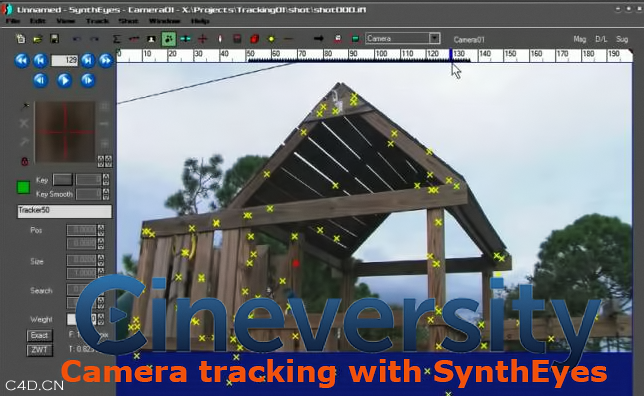This screenshot has height=396, width=644.
Task: Open the Shot menu
Action: [128, 21]
